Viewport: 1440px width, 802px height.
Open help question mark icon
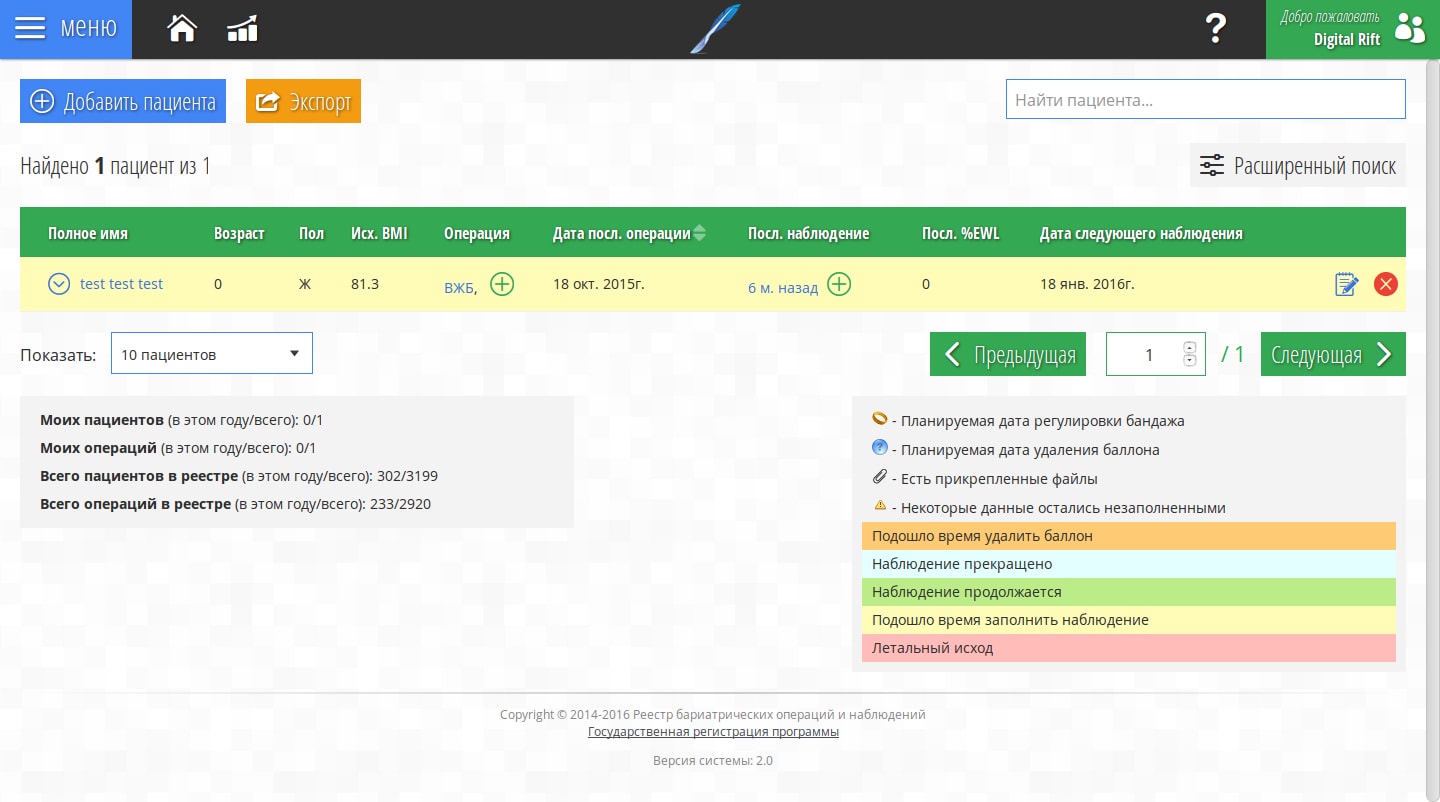pyautogui.click(x=1215, y=29)
